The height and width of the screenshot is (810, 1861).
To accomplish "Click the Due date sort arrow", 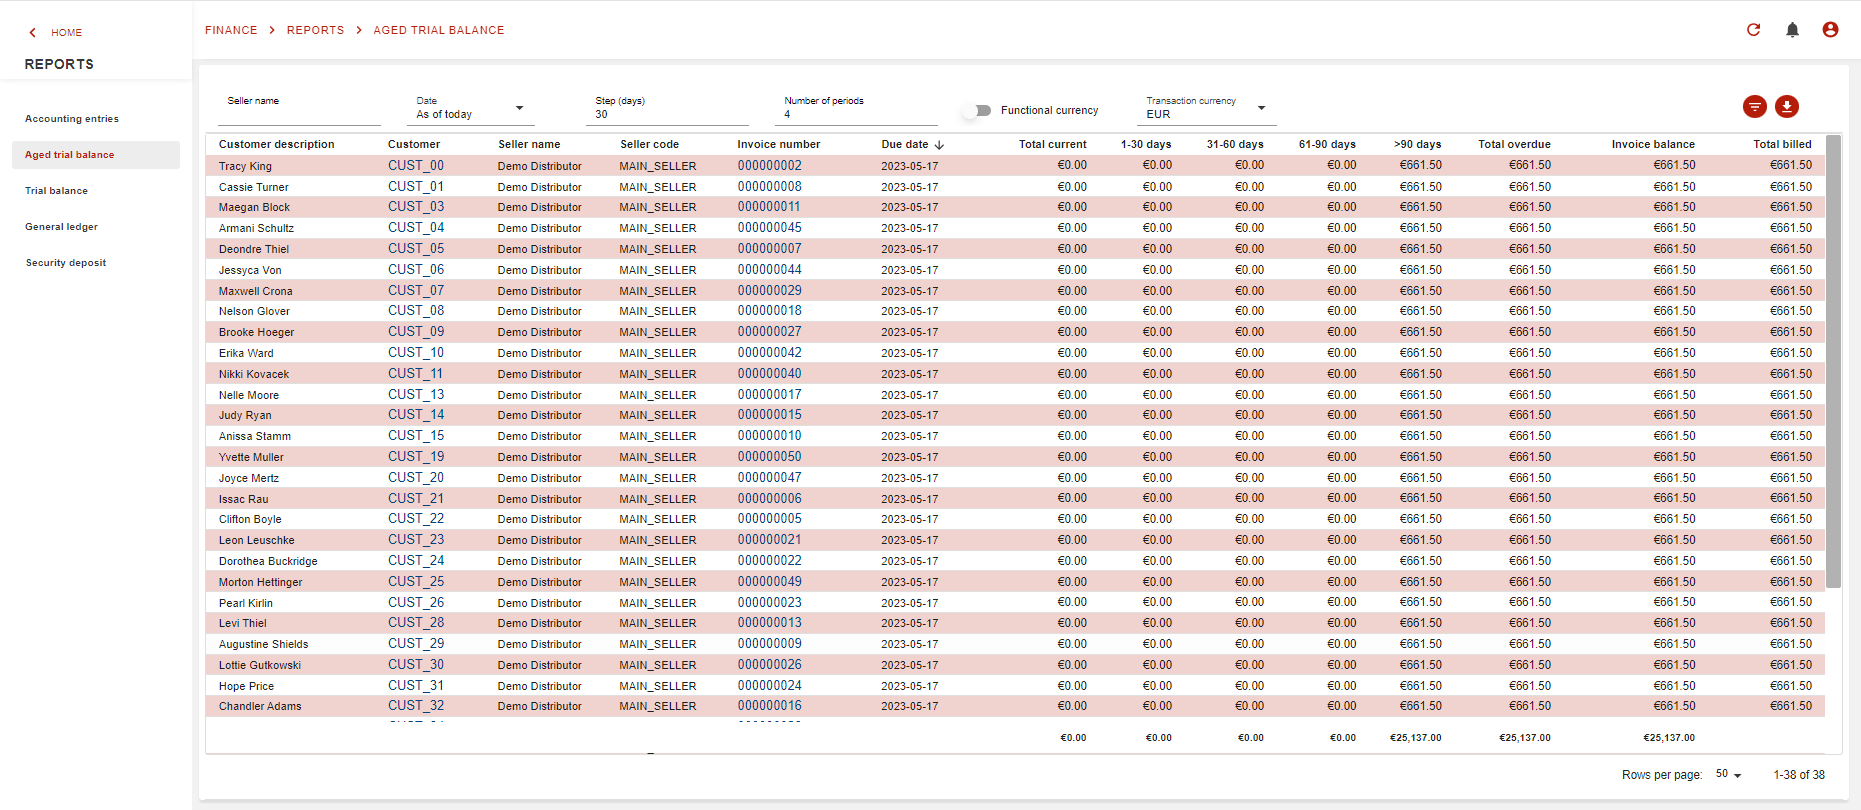I will pos(939,145).
